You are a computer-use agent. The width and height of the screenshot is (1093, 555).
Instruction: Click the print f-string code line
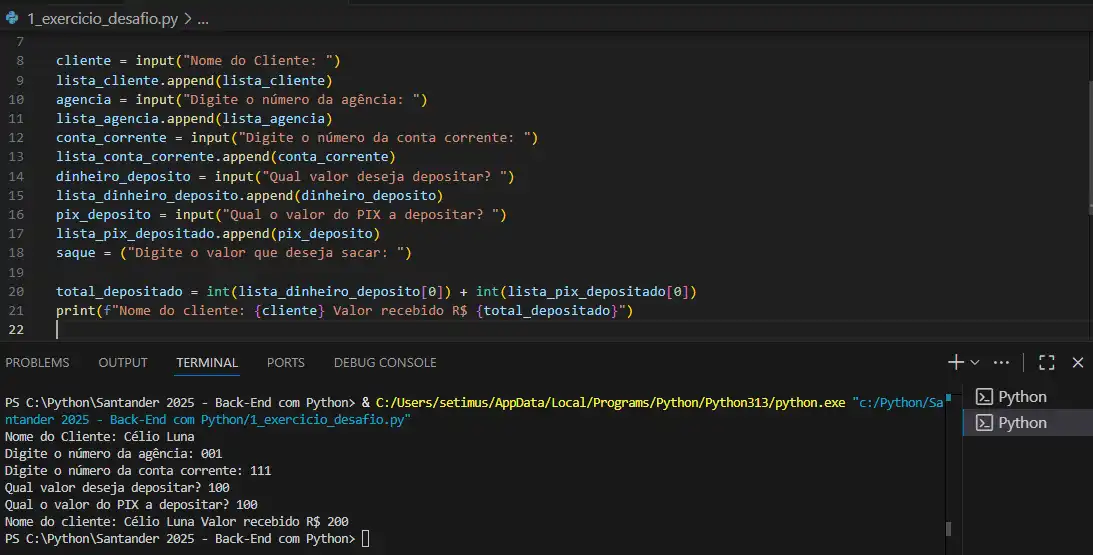pos(344,310)
